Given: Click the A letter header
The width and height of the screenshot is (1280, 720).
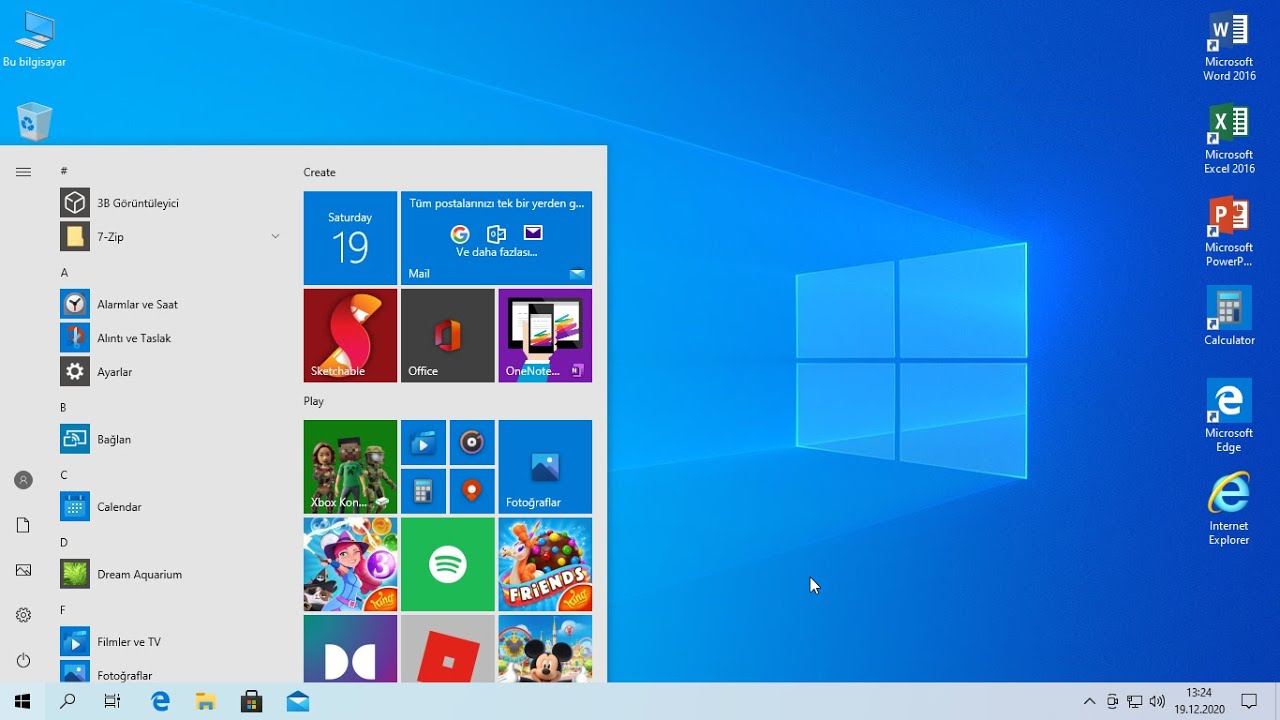Looking at the screenshot, I should click(64, 272).
